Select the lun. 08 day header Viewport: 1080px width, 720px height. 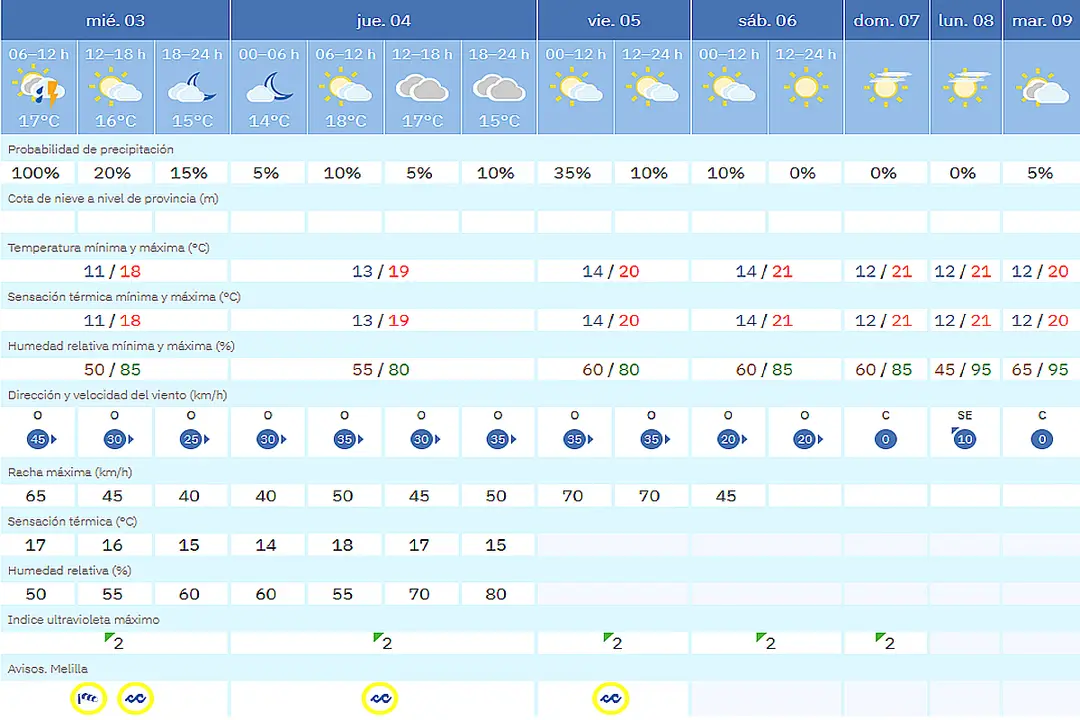966,20
